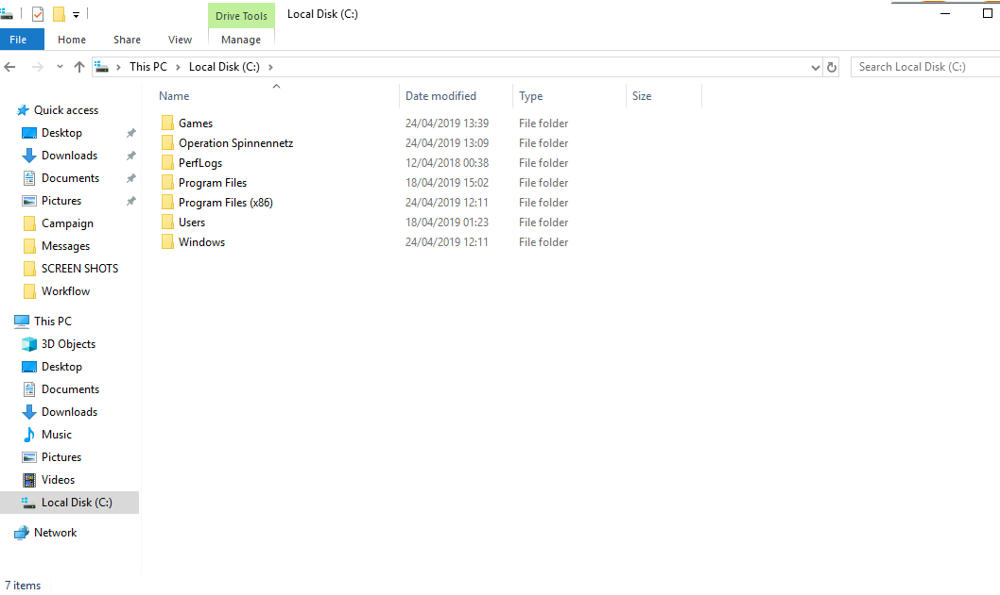Open the 3D Objects icon under This PC
Viewport: 1000px width, 595px height.
pos(29,344)
